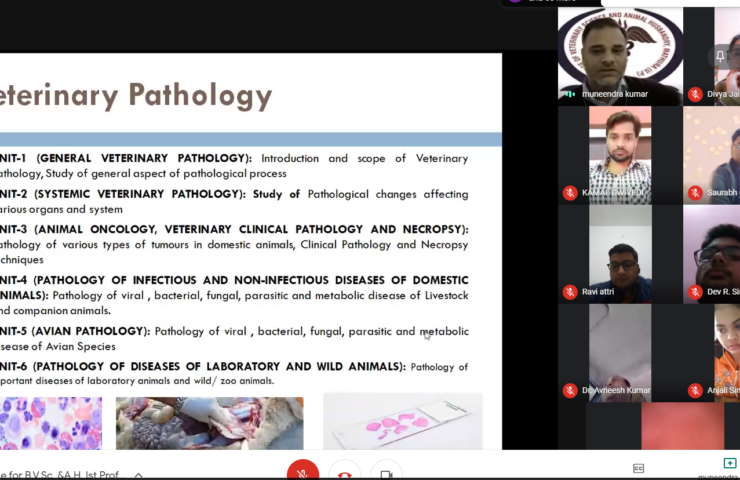Click 'UNIT-4 (PATHOLOGY OF INFECTIOUS' heading text
Viewport: 740px width, 480px height.
(x=98, y=280)
